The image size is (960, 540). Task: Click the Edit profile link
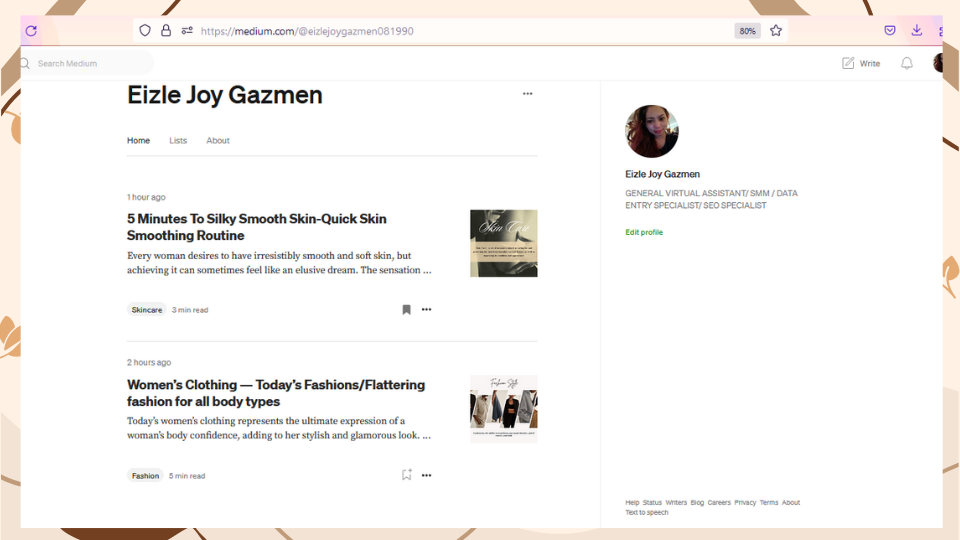[644, 232]
